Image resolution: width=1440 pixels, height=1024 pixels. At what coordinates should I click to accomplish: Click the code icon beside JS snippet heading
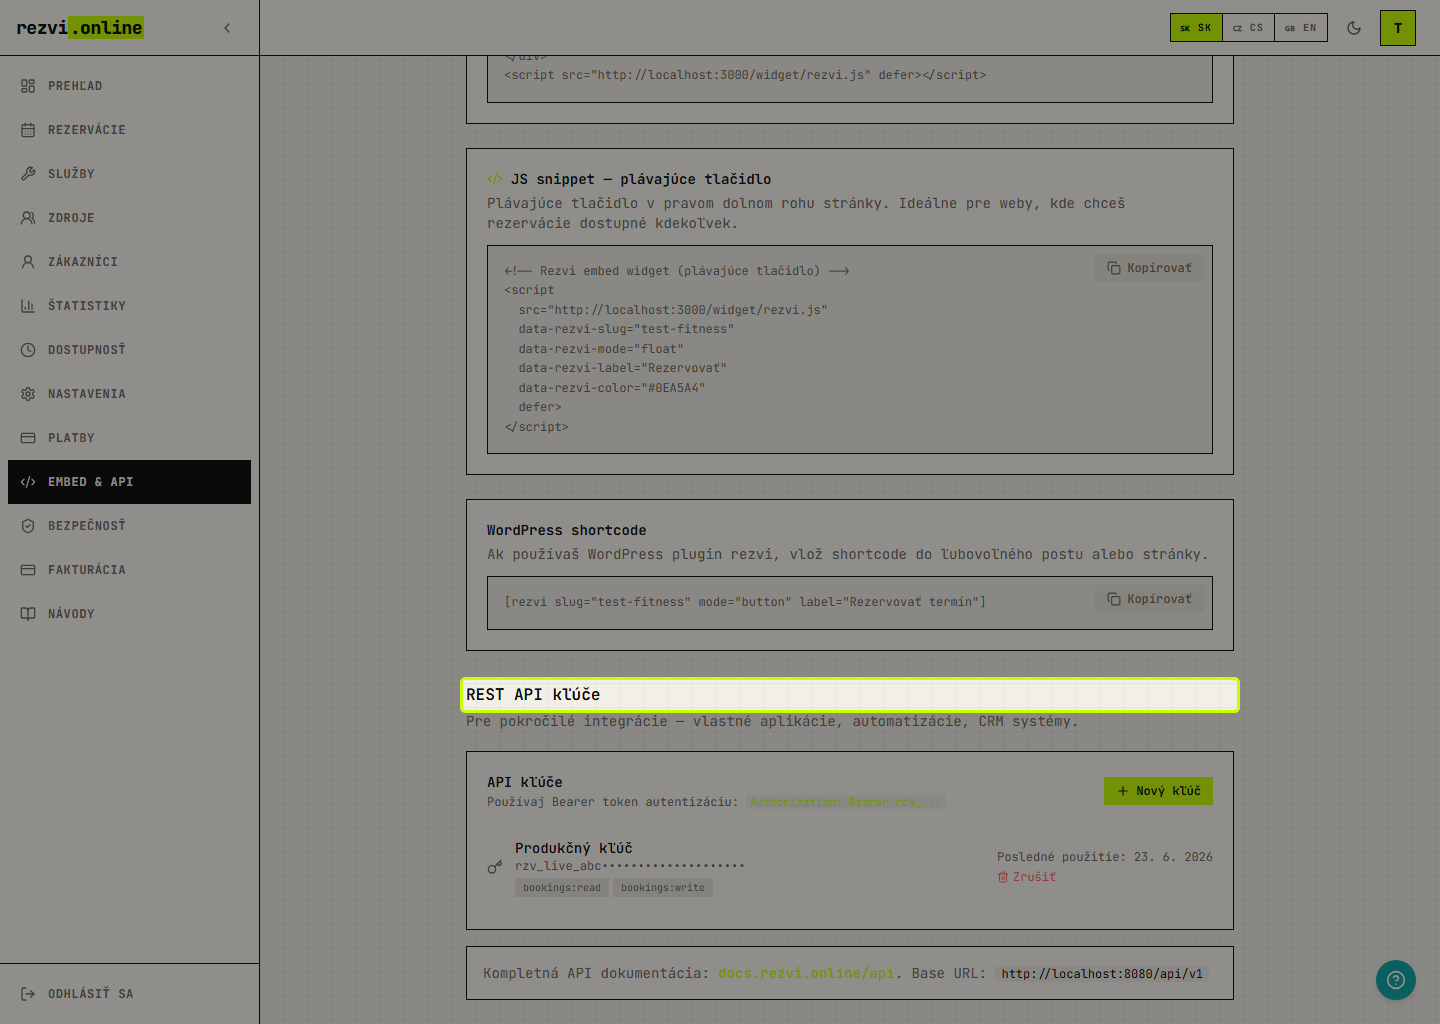(x=495, y=179)
